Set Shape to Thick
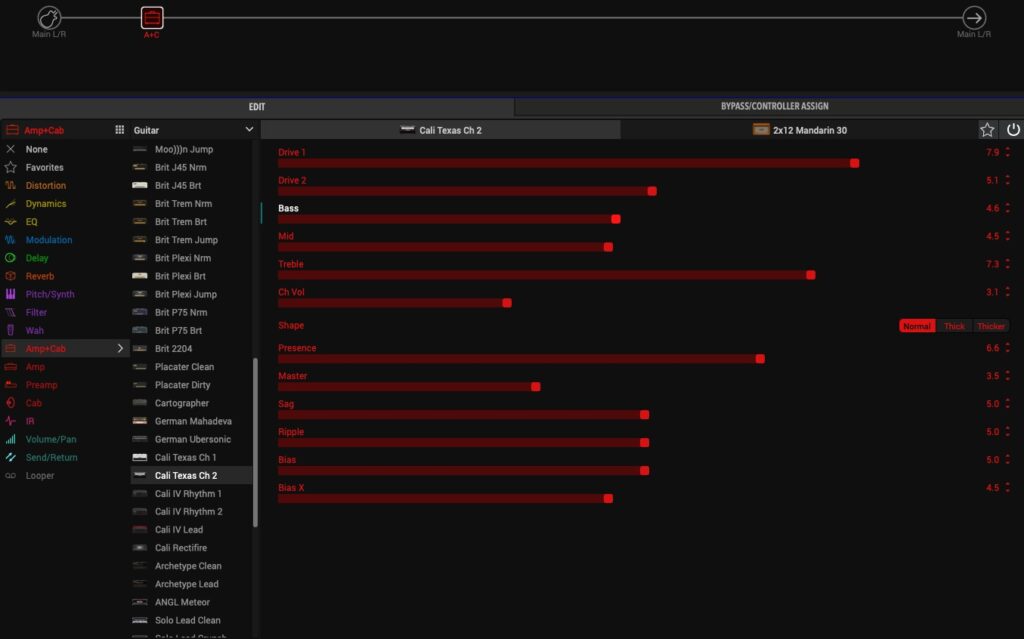This screenshot has height=639, width=1024. pos(954,326)
